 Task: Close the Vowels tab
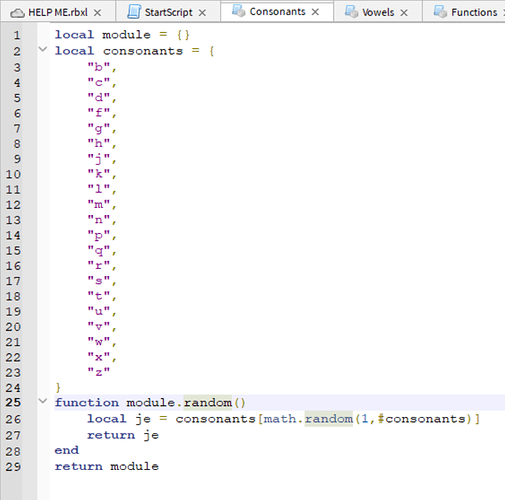[404, 13]
